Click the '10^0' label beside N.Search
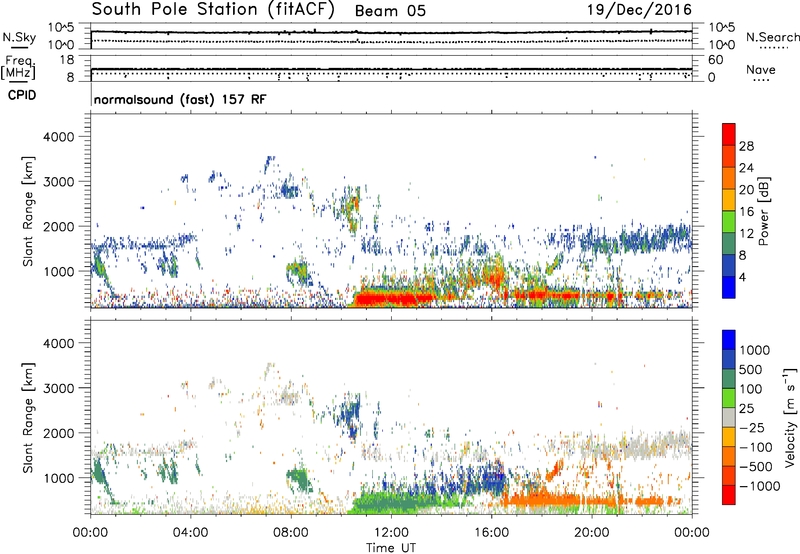Image resolution: width=800 pixels, height=554 pixels. pos(722,45)
